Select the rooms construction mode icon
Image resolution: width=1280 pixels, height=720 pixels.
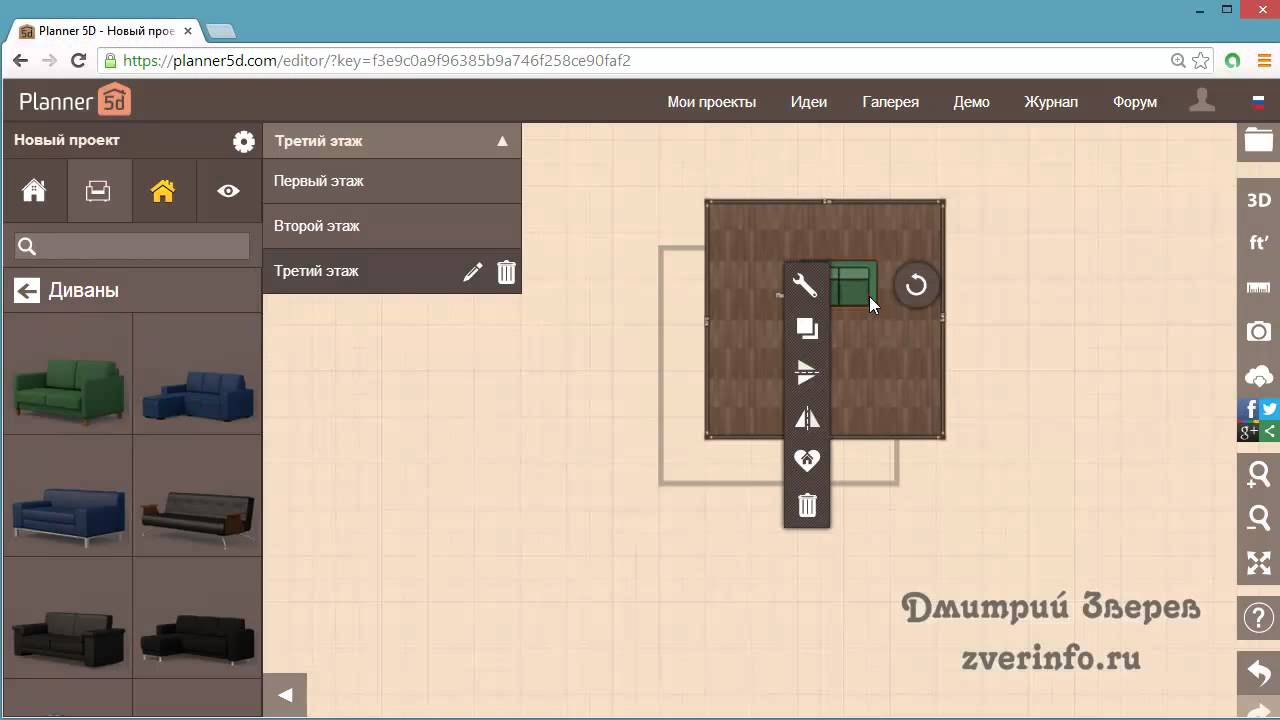coord(35,190)
